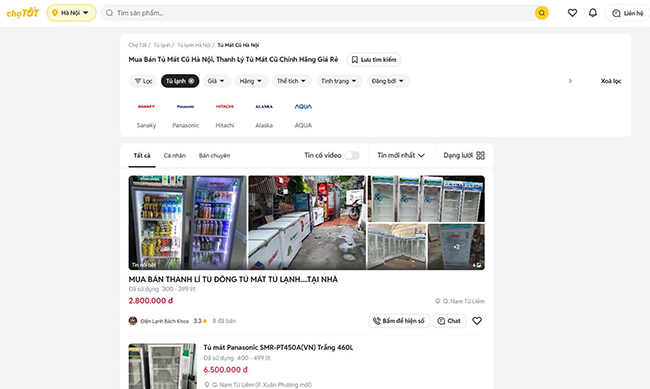Open listing MUA BÁN THANH LÍ TỦ ĐÔNG
The image size is (650, 389).
click(x=233, y=280)
